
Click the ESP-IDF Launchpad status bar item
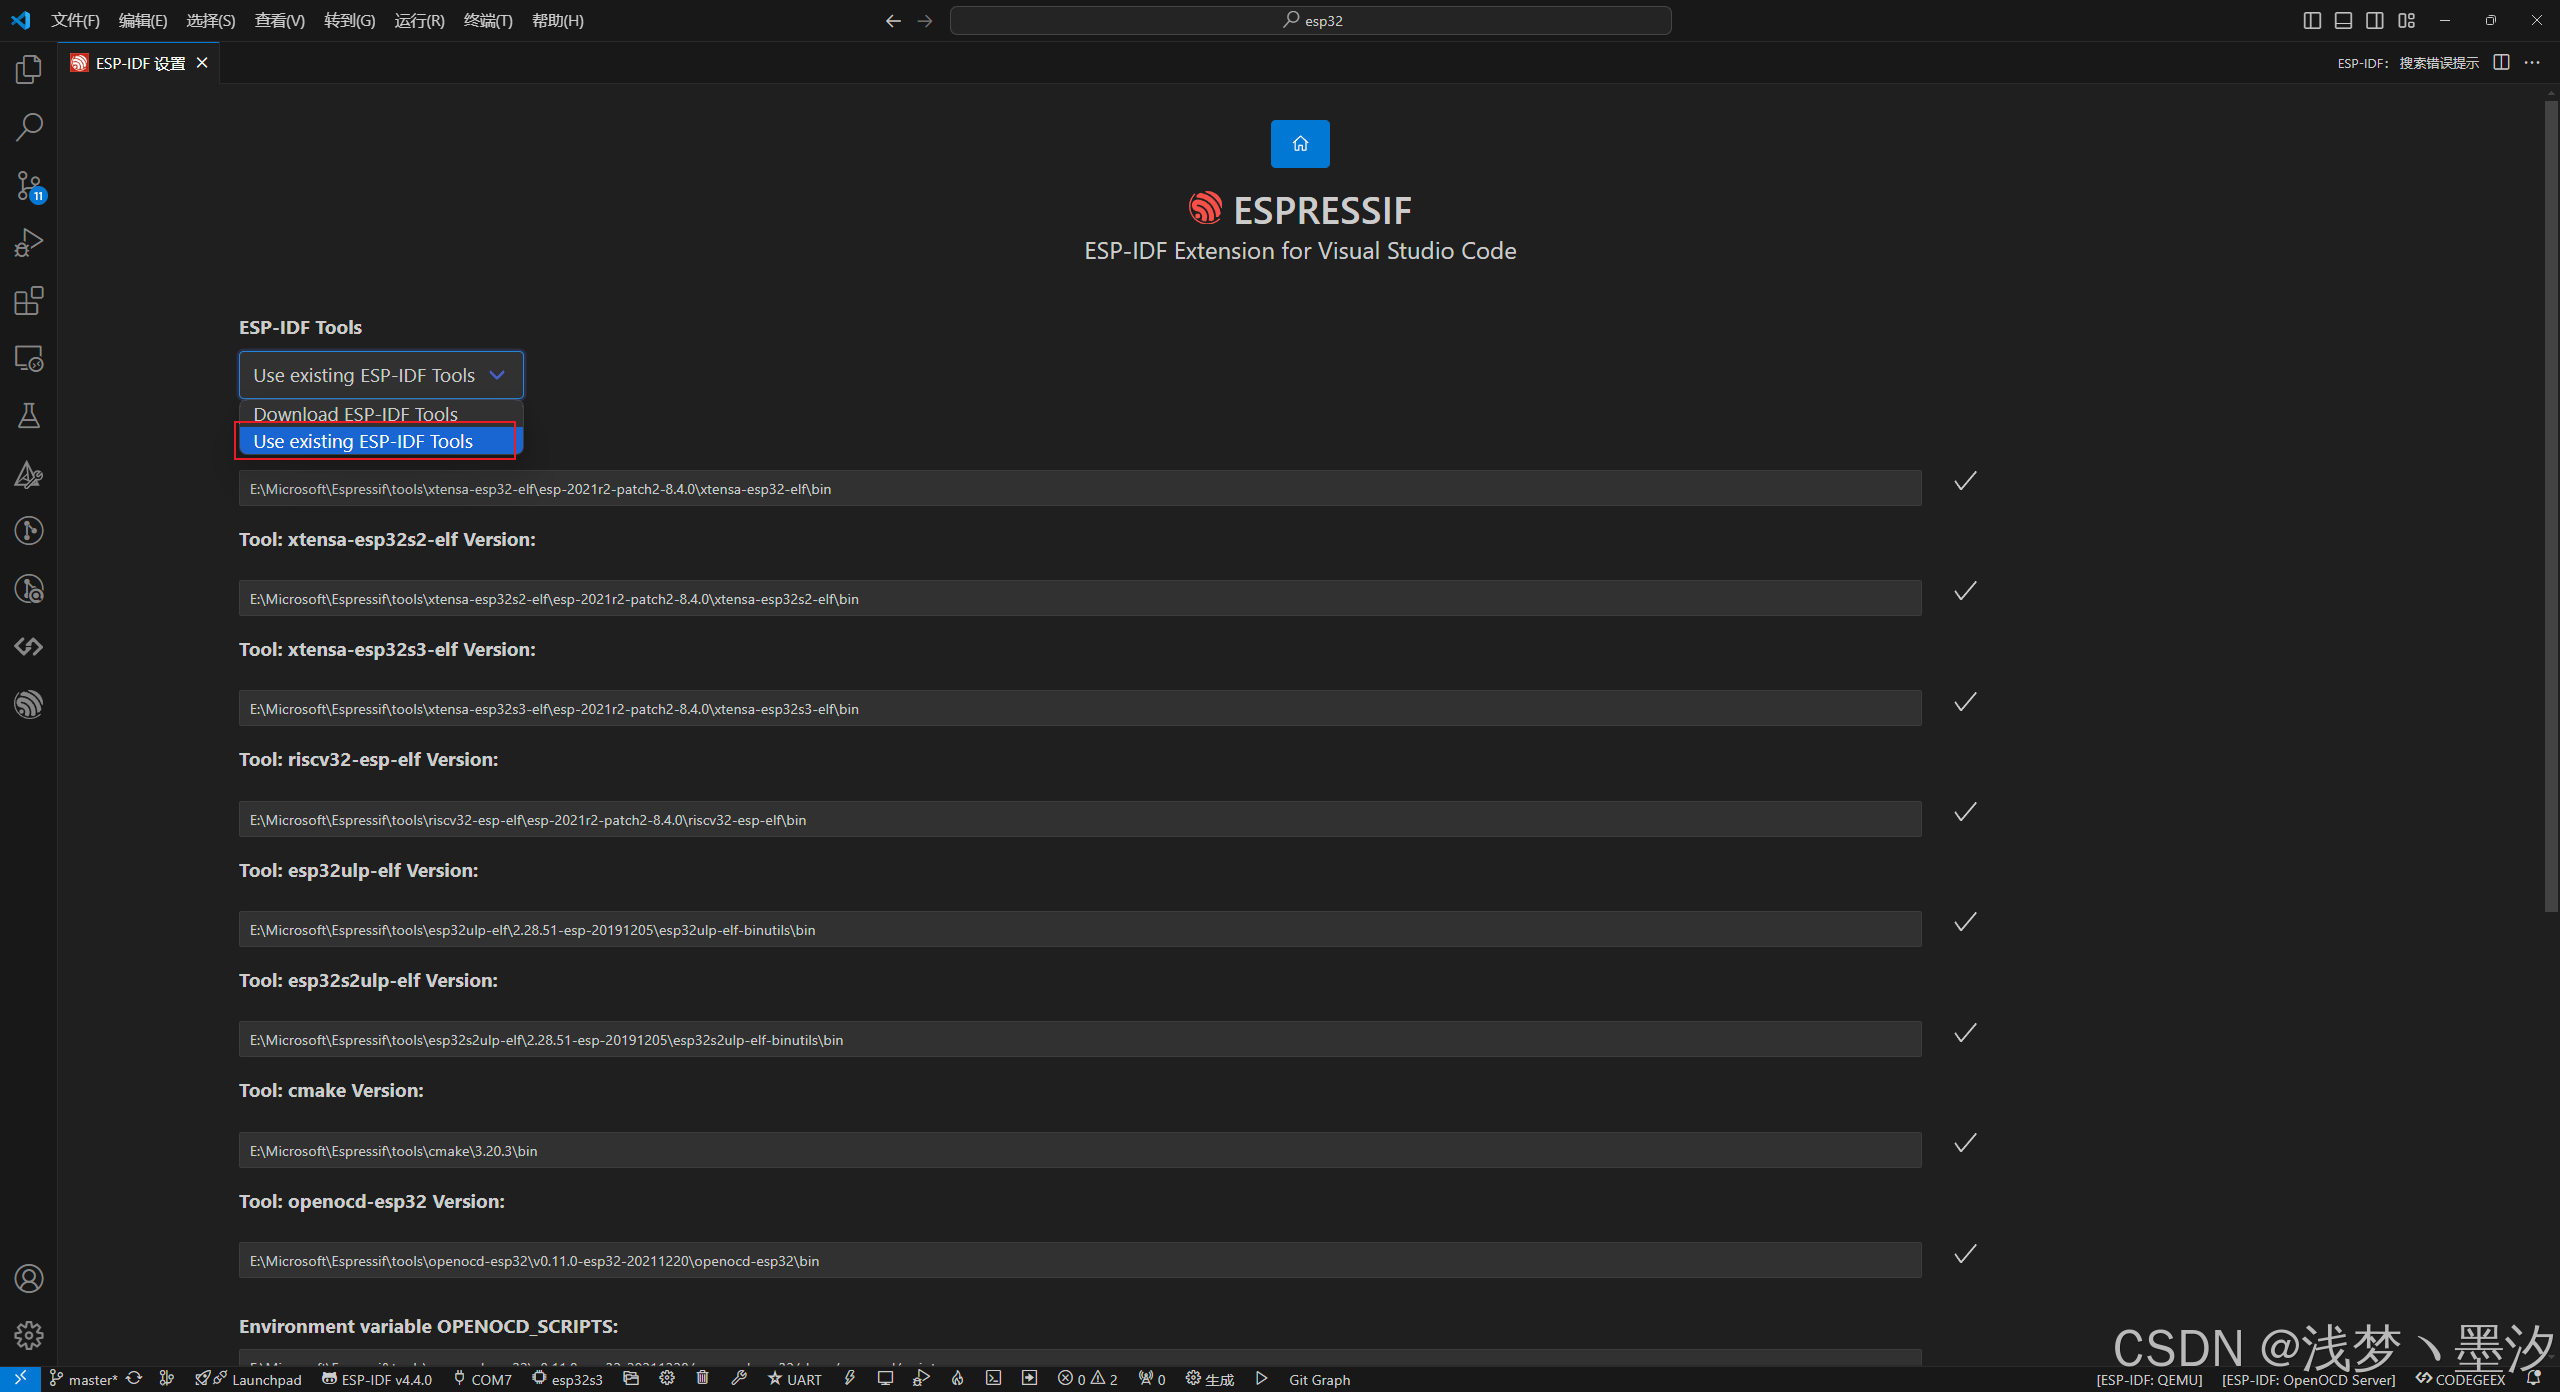(249, 1379)
